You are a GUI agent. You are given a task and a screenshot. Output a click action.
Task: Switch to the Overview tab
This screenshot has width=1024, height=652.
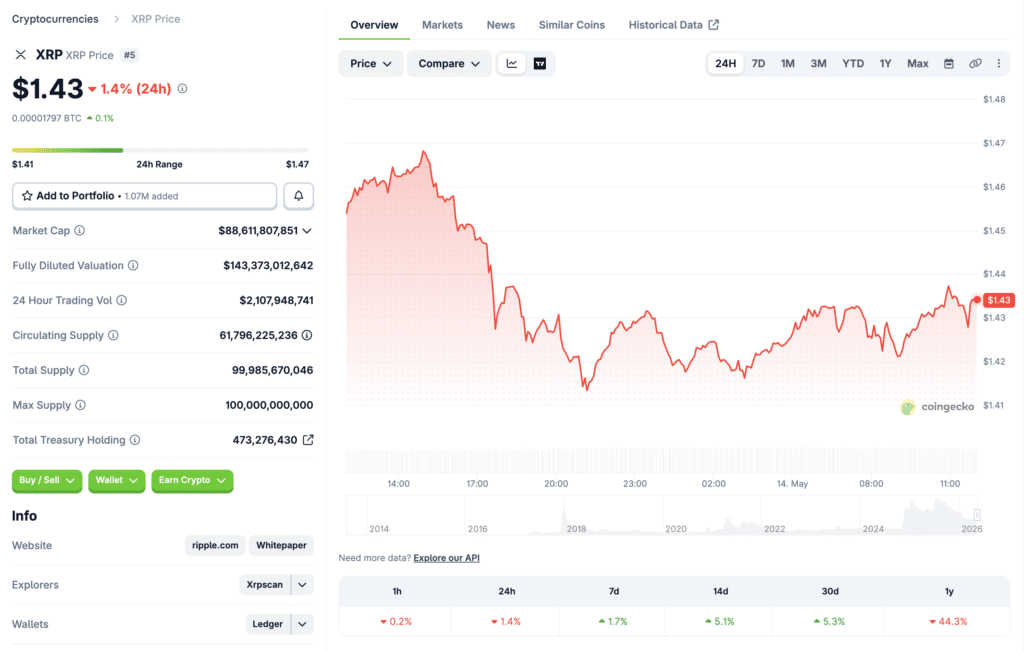374,25
